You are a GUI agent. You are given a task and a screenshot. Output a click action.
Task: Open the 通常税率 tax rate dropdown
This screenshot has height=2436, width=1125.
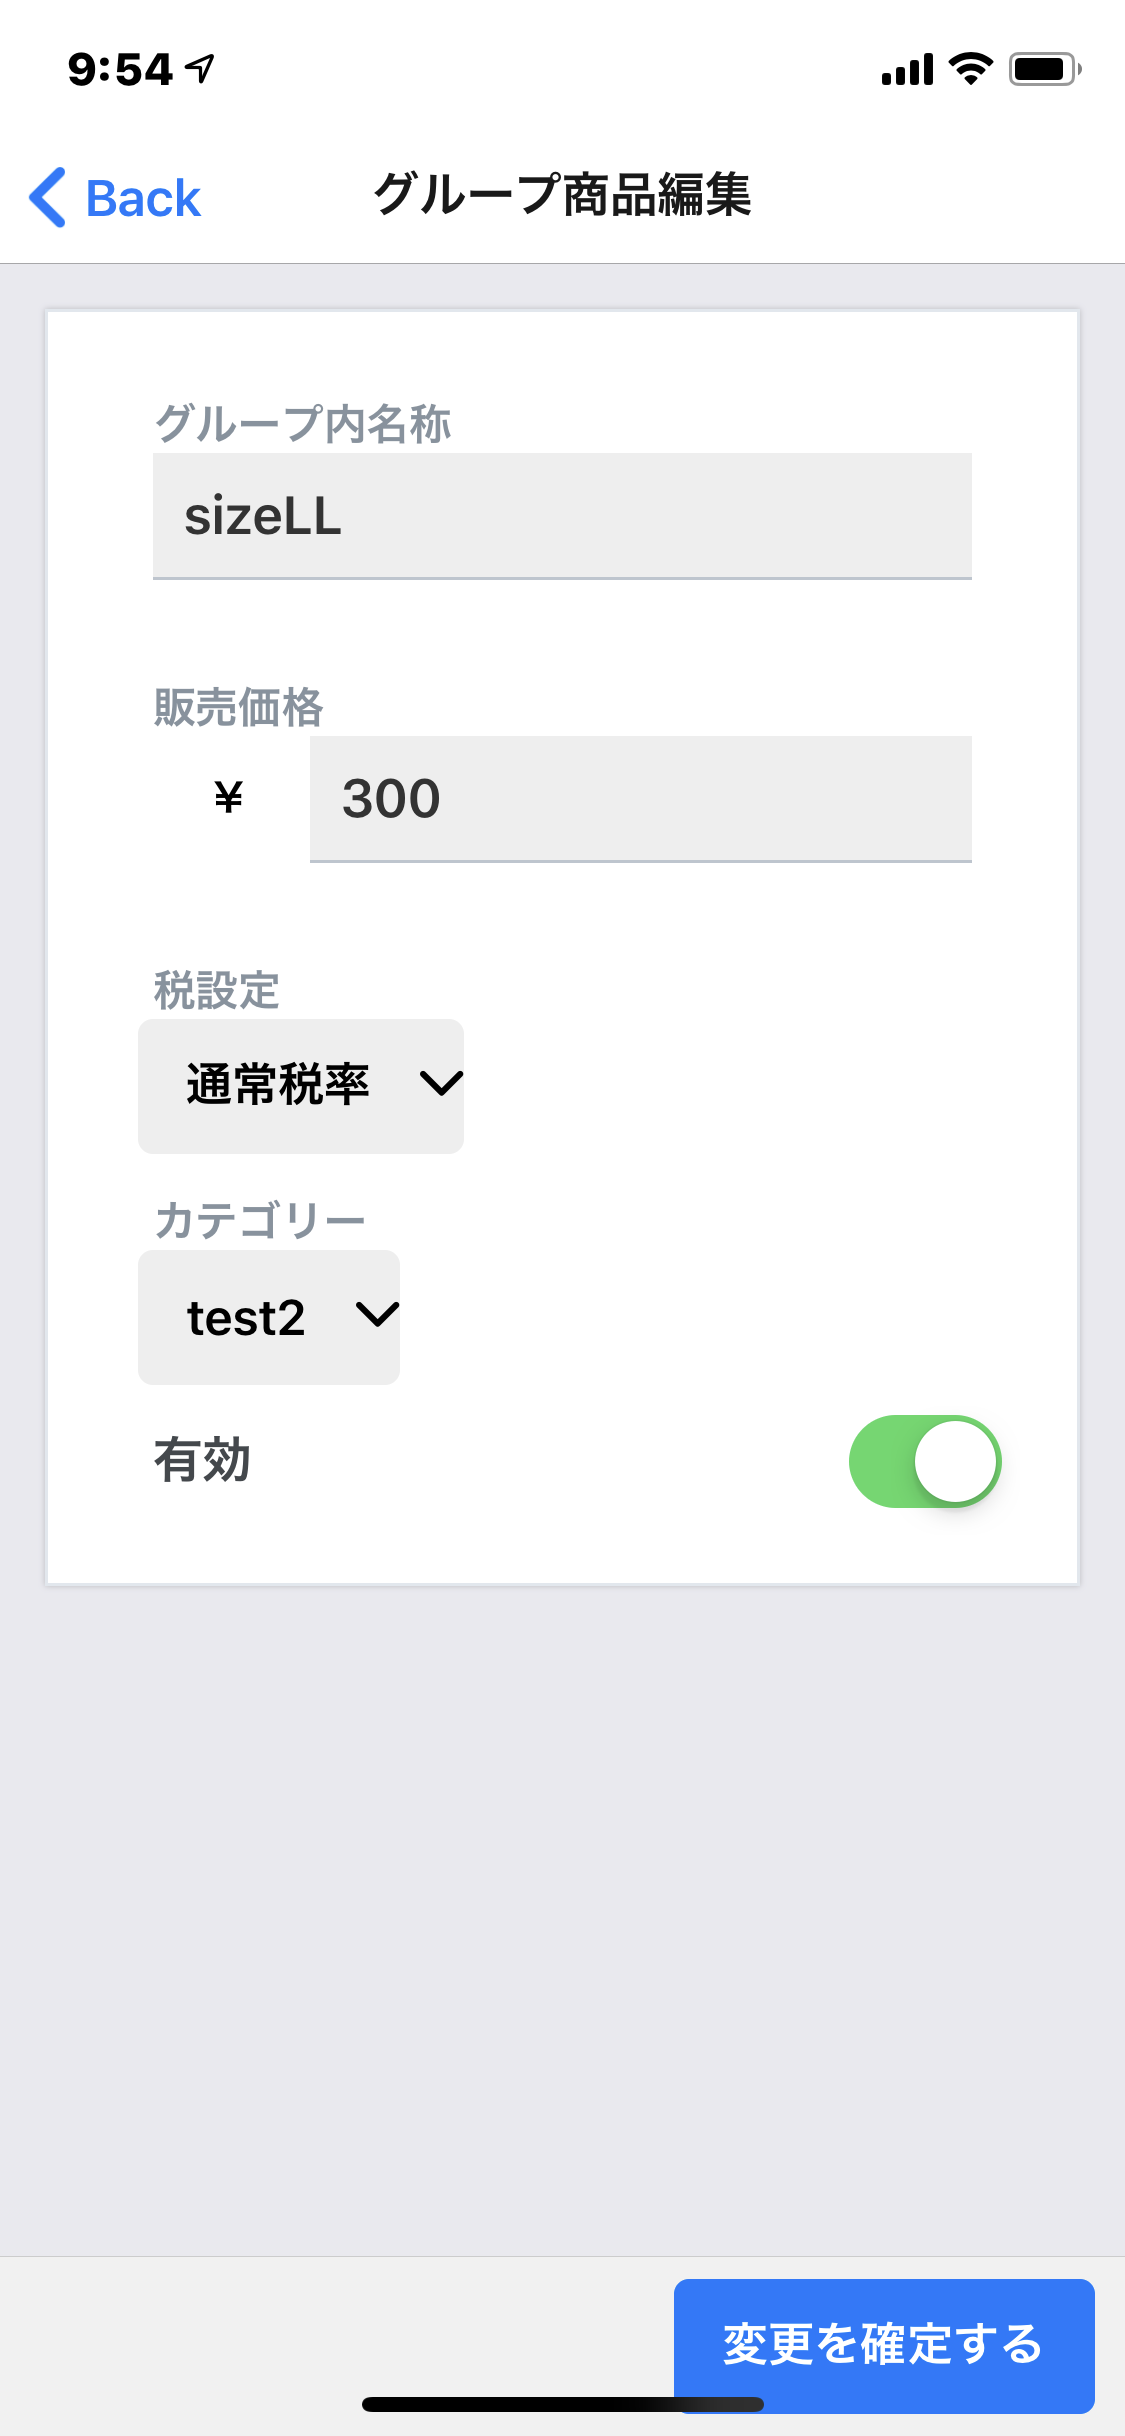(x=300, y=1086)
